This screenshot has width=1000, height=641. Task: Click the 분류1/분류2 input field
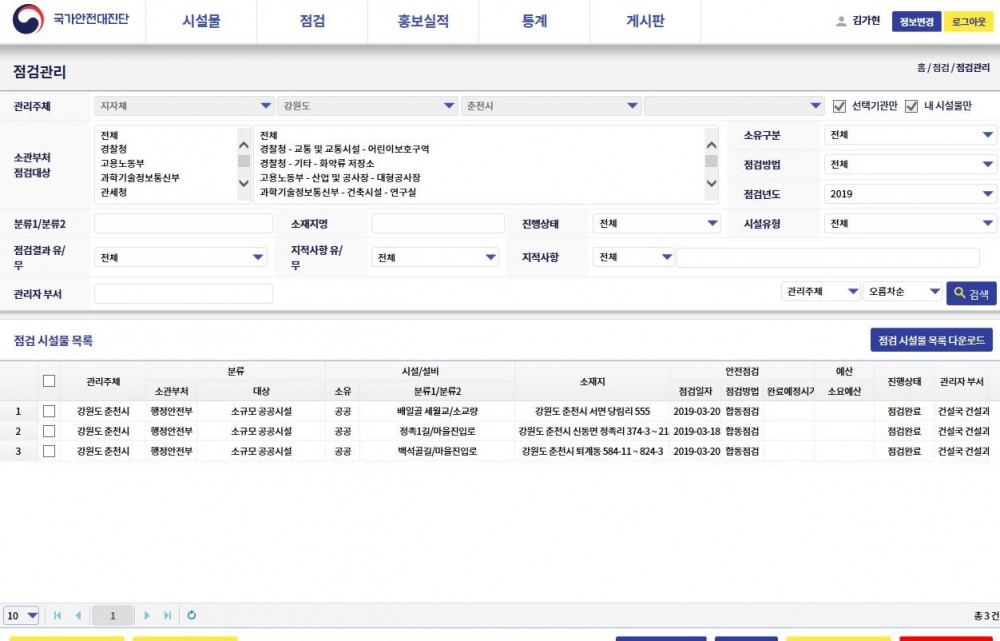(184, 223)
